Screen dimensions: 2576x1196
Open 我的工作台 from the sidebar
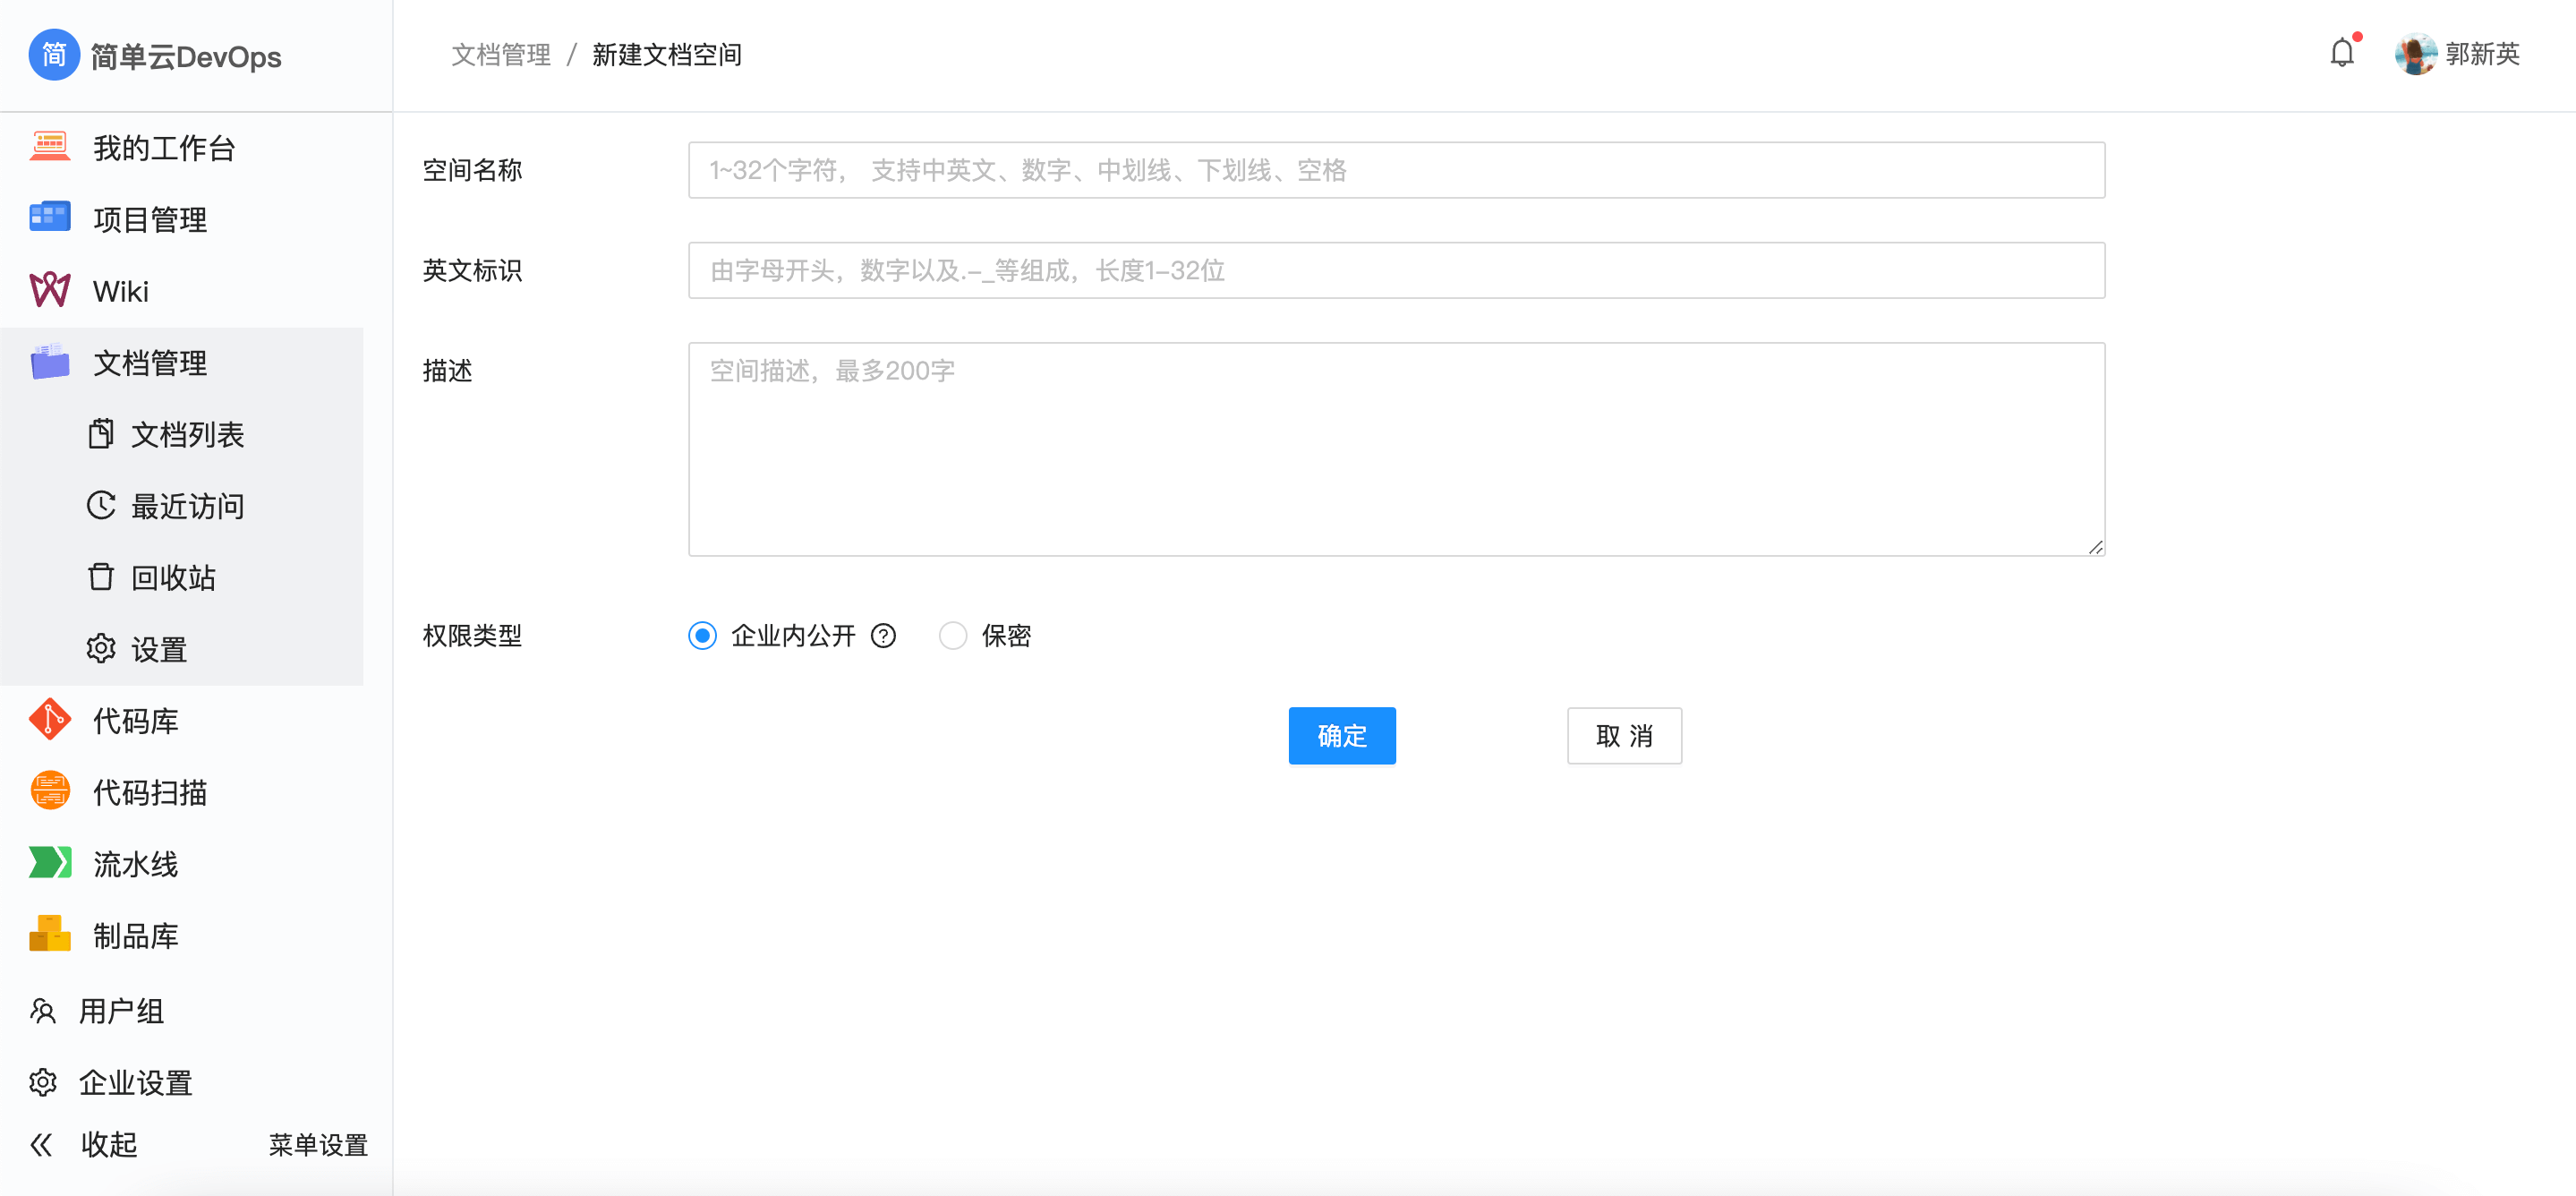(x=163, y=147)
